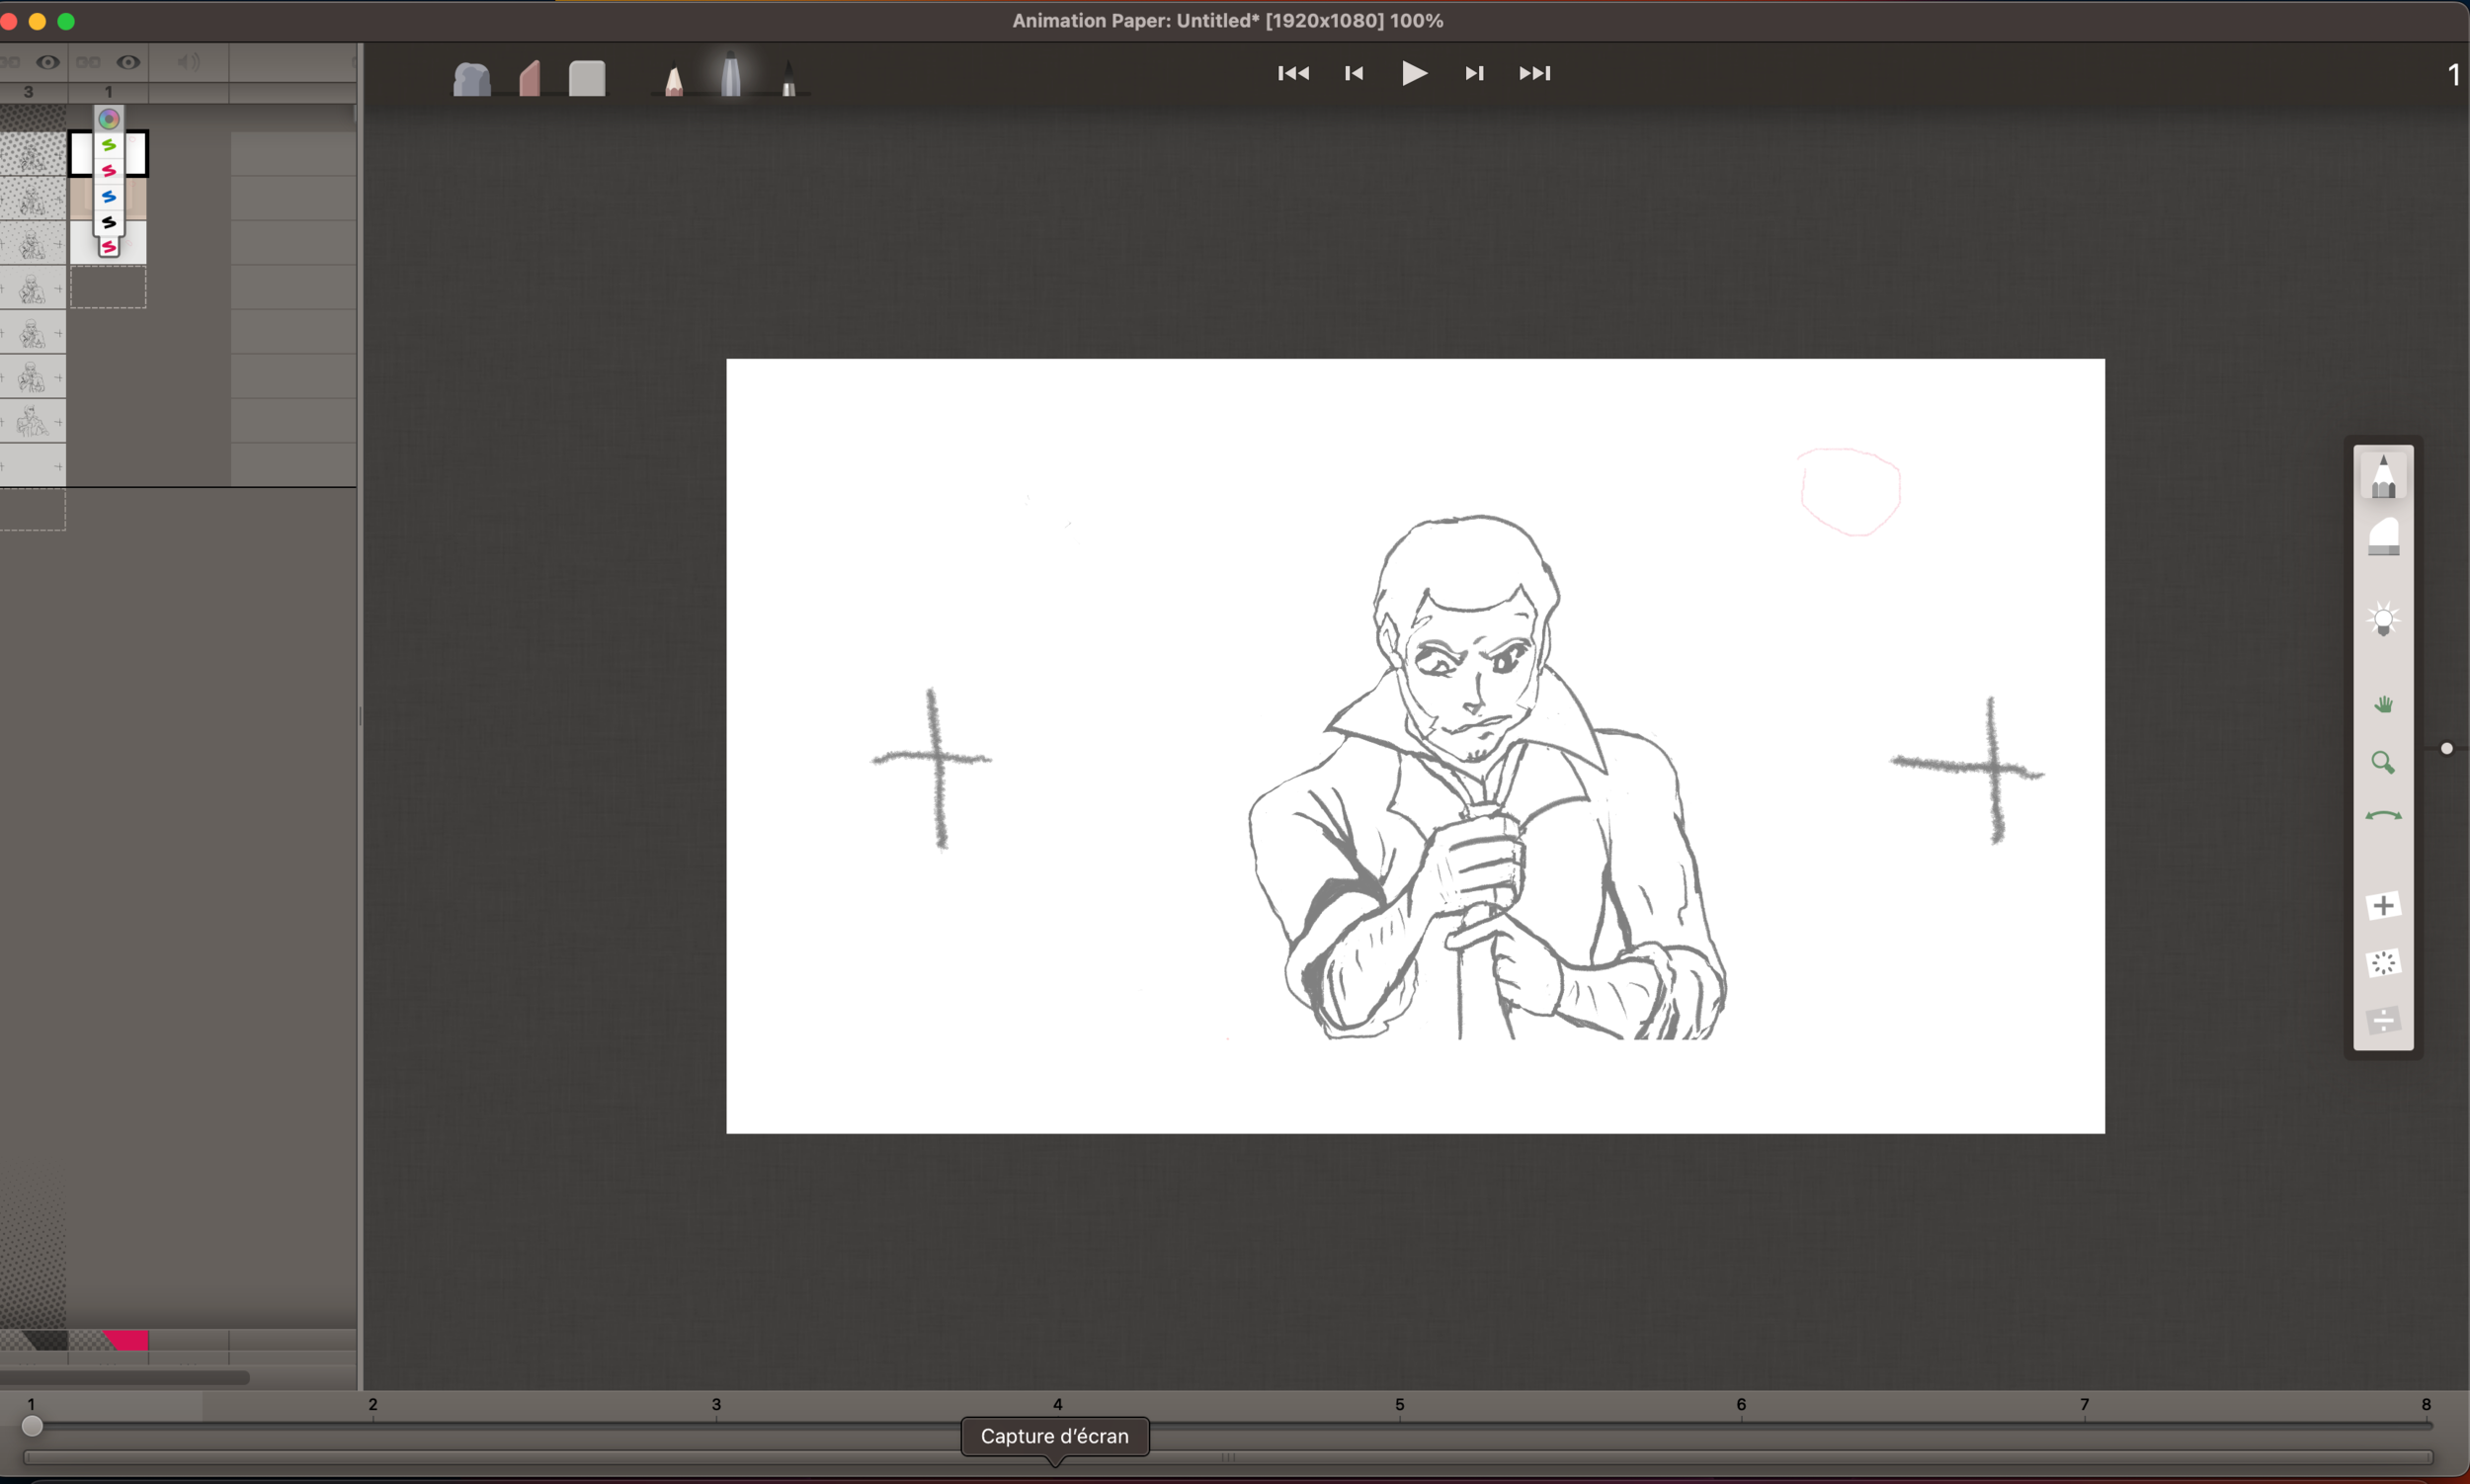
Task: Toggle the eye on layer column 3
Action: tap(47, 63)
